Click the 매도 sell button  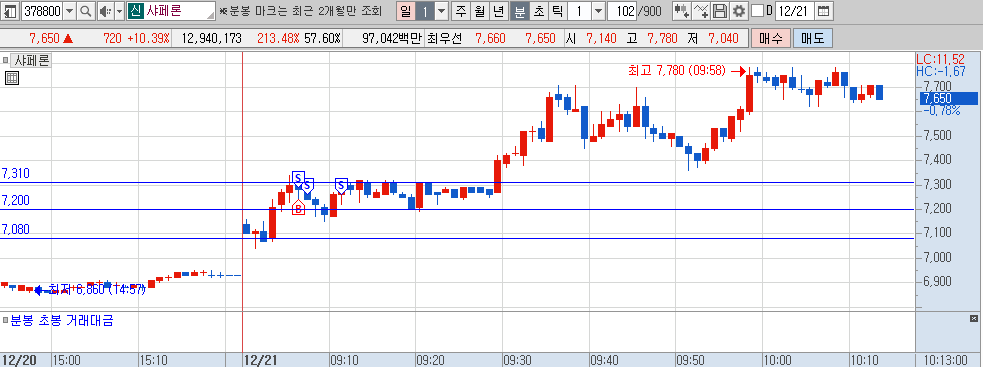coord(812,38)
